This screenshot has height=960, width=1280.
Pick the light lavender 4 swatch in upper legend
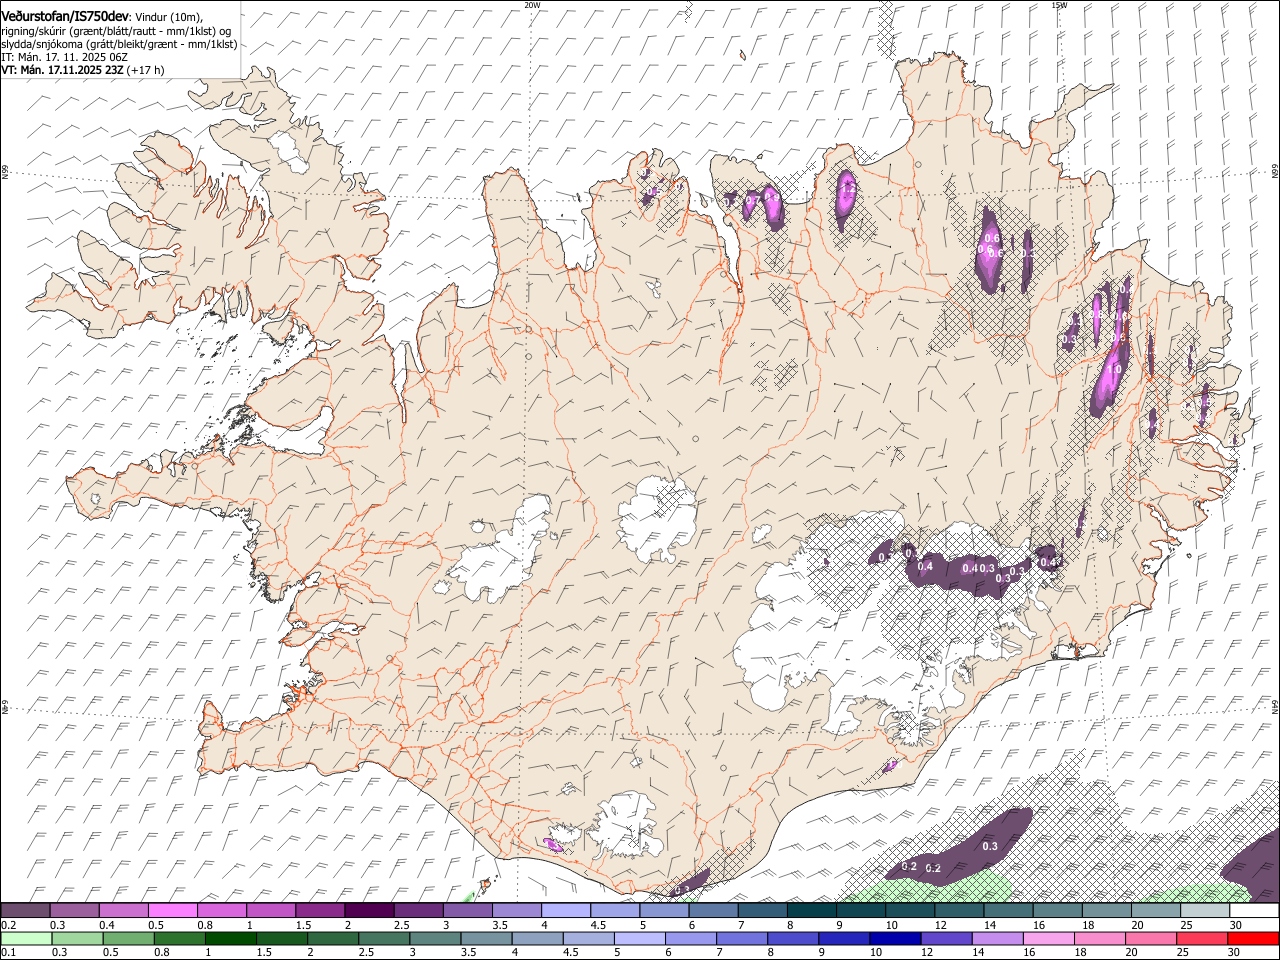566,911
